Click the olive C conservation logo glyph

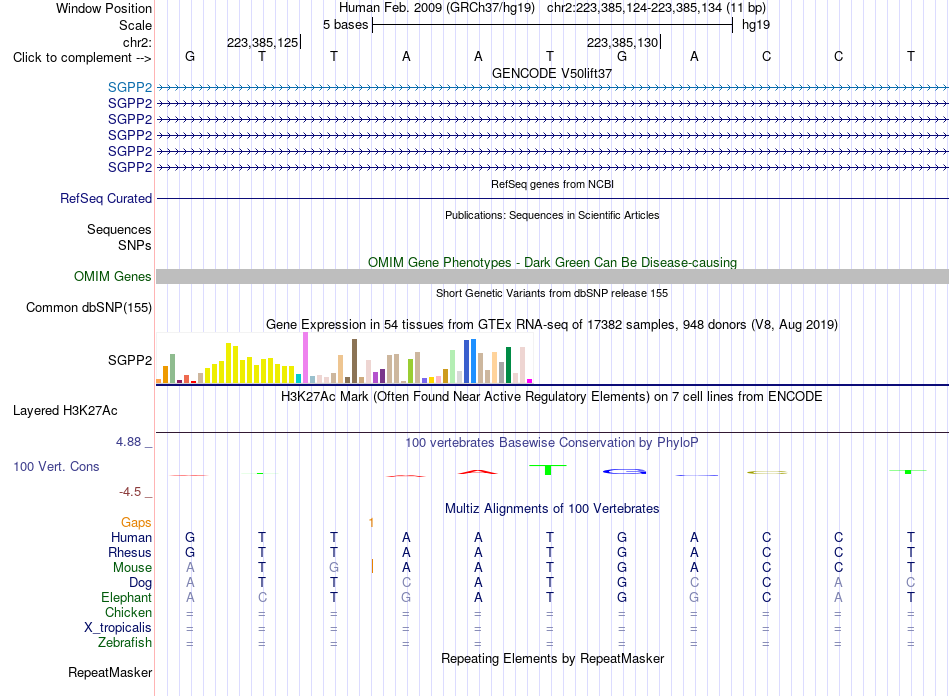[766, 472]
